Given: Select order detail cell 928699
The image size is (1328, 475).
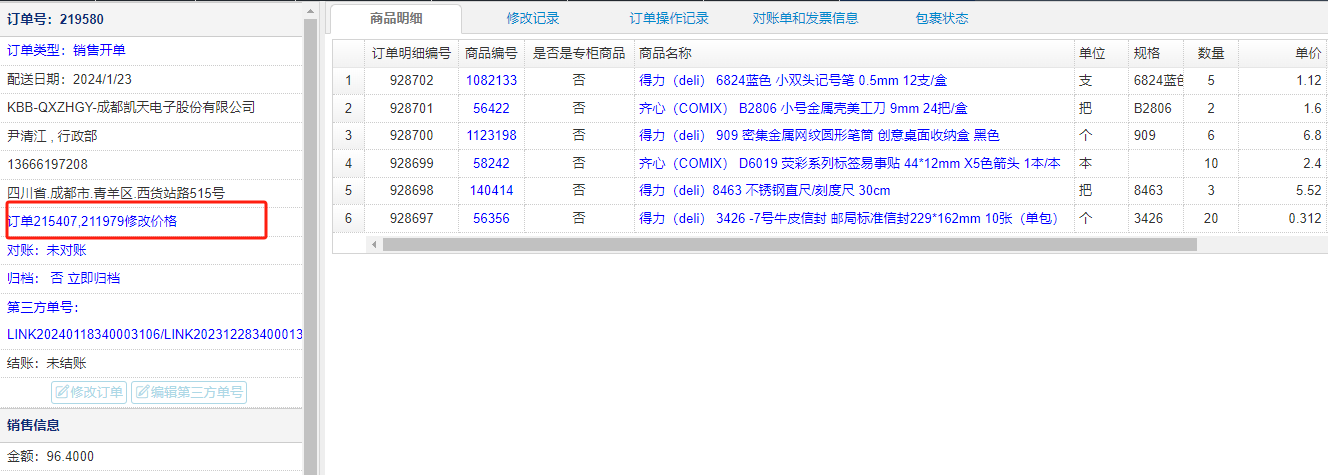Looking at the screenshot, I should click(411, 163).
